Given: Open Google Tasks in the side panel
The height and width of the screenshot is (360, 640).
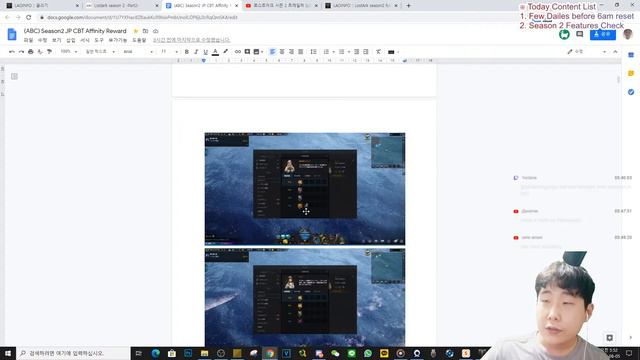Looking at the screenshot, I should (x=631, y=92).
